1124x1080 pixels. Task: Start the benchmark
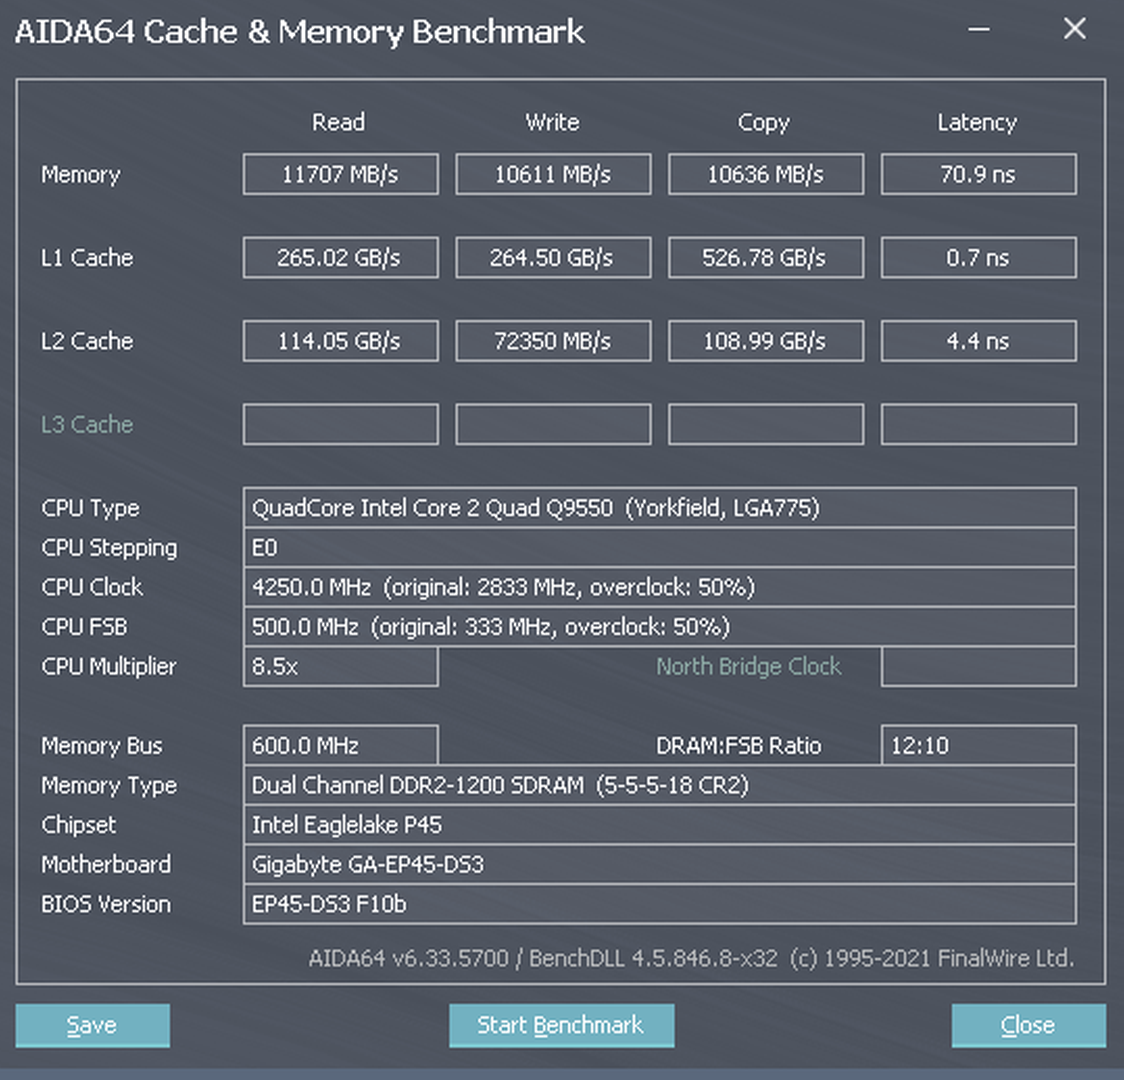pos(561,1026)
